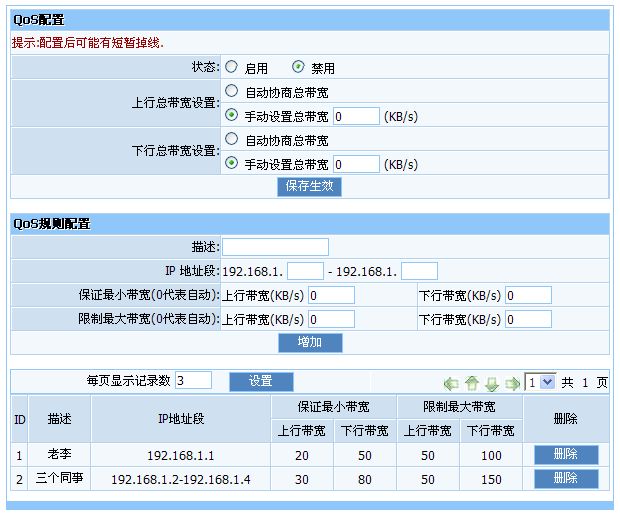Click the starting IP address input field
This screenshot has height=518, width=620.
click(305, 271)
